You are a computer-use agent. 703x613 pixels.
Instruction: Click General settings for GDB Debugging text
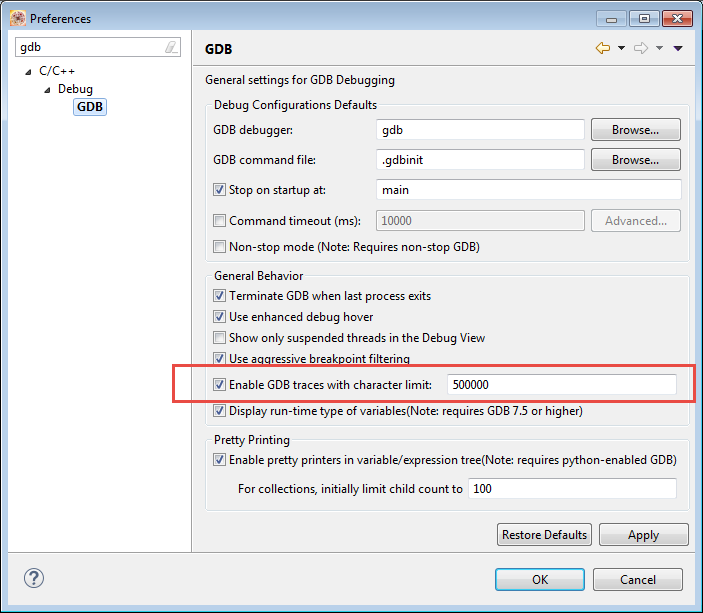click(300, 80)
